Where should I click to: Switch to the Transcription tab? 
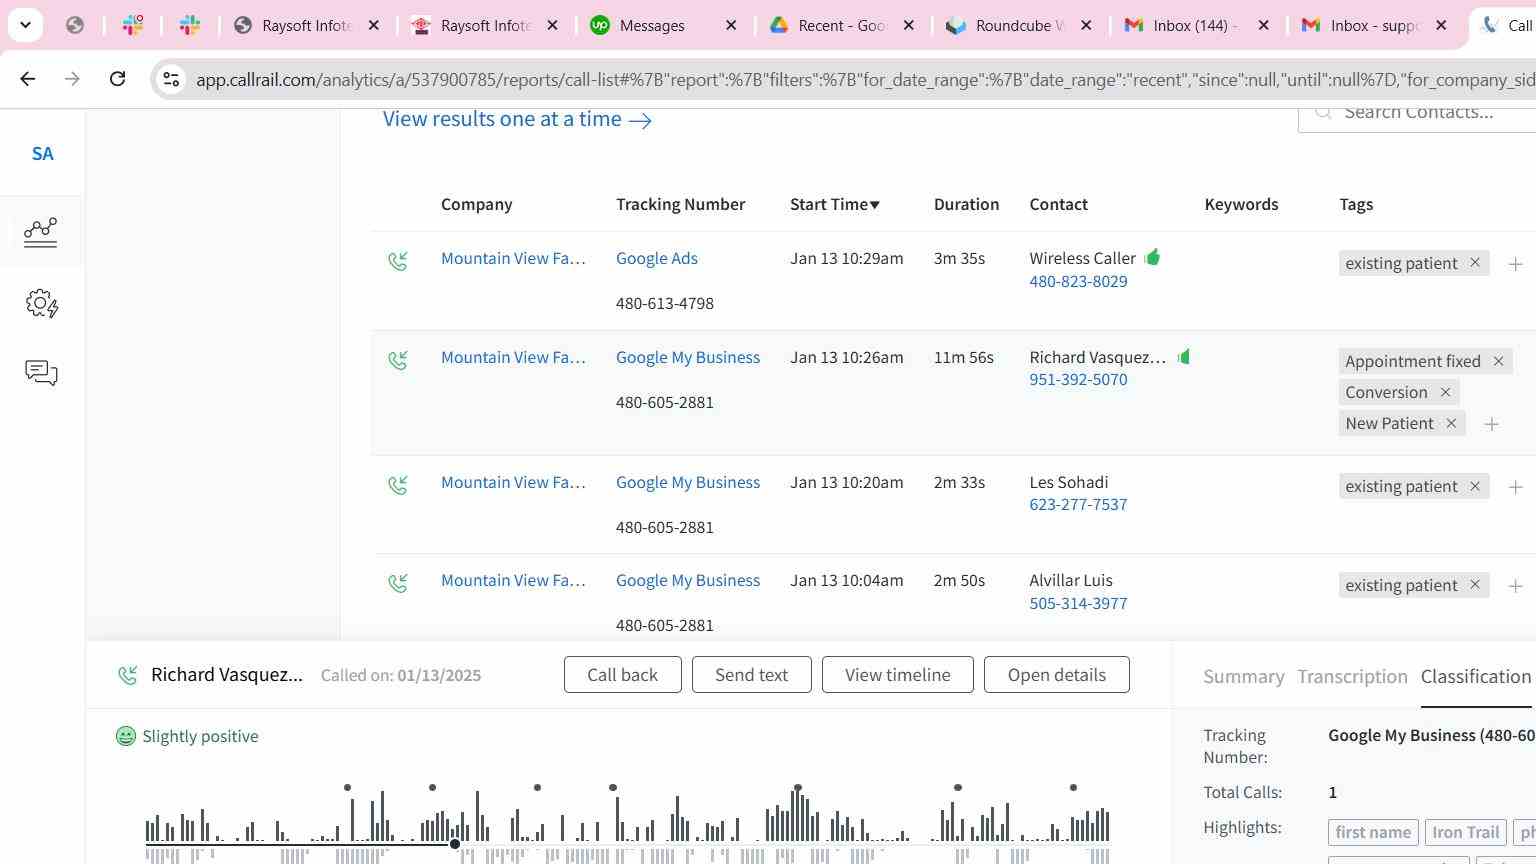1352,677
